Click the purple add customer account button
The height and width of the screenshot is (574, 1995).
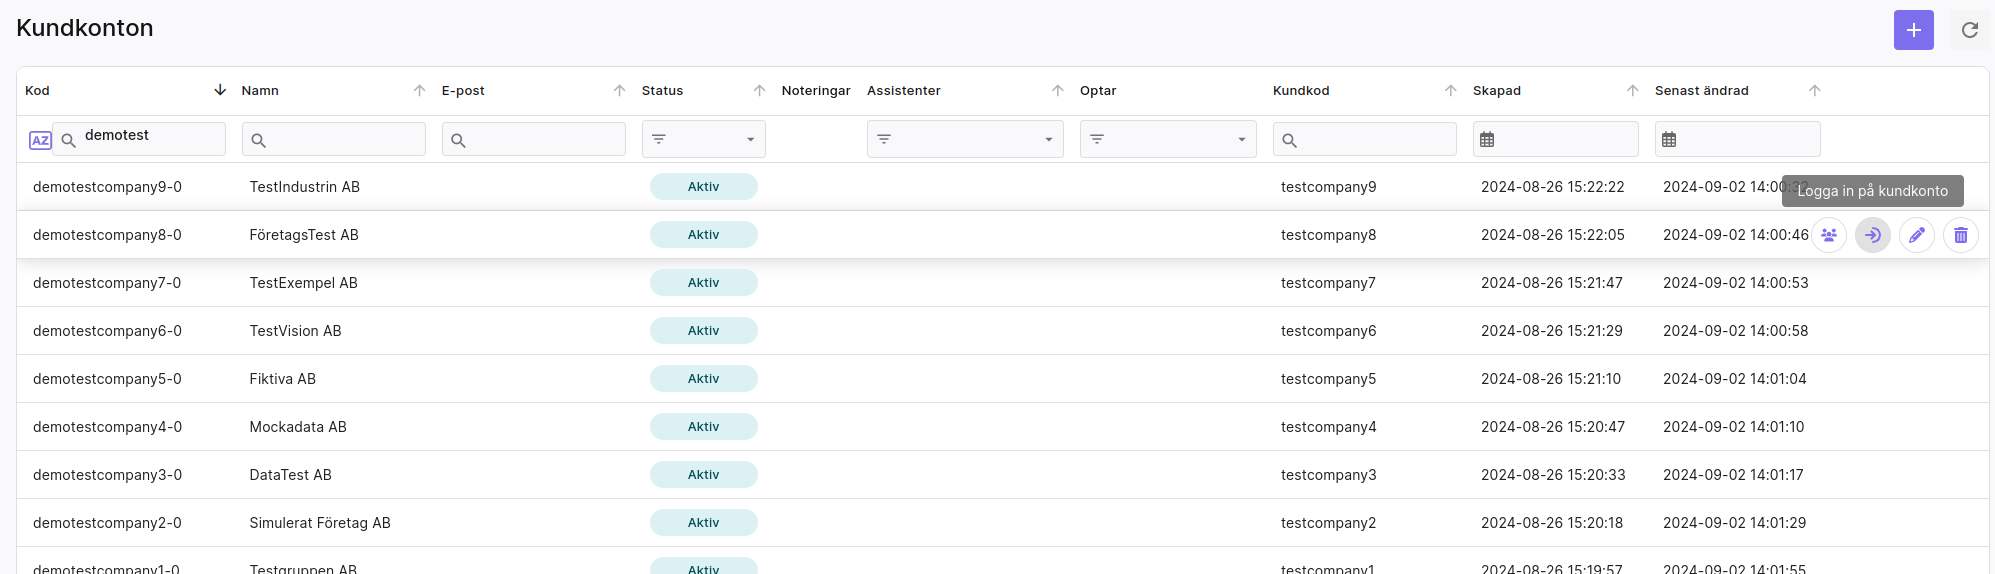click(x=1913, y=30)
